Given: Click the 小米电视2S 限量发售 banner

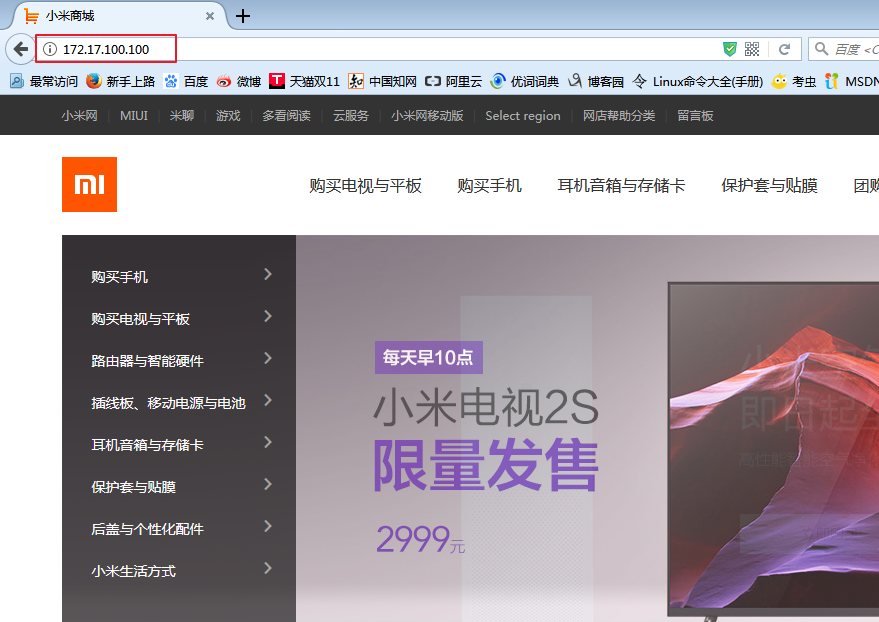Looking at the screenshot, I should [x=486, y=440].
